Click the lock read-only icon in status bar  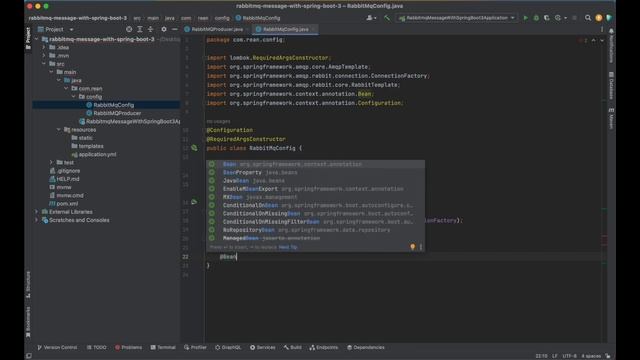[x=608, y=356]
